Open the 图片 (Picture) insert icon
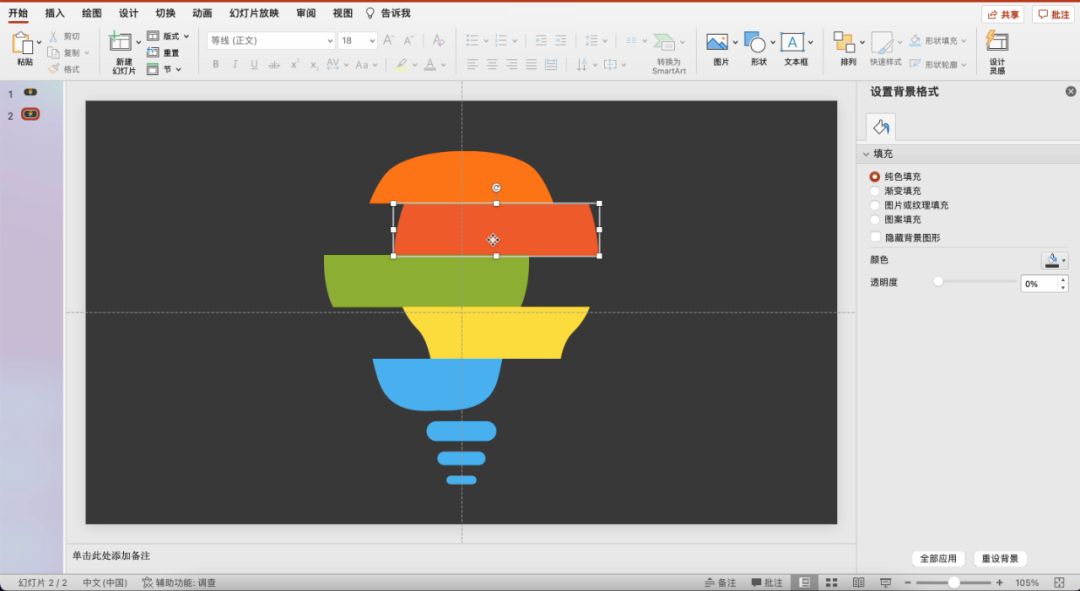1080x591 pixels. click(x=716, y=42)
